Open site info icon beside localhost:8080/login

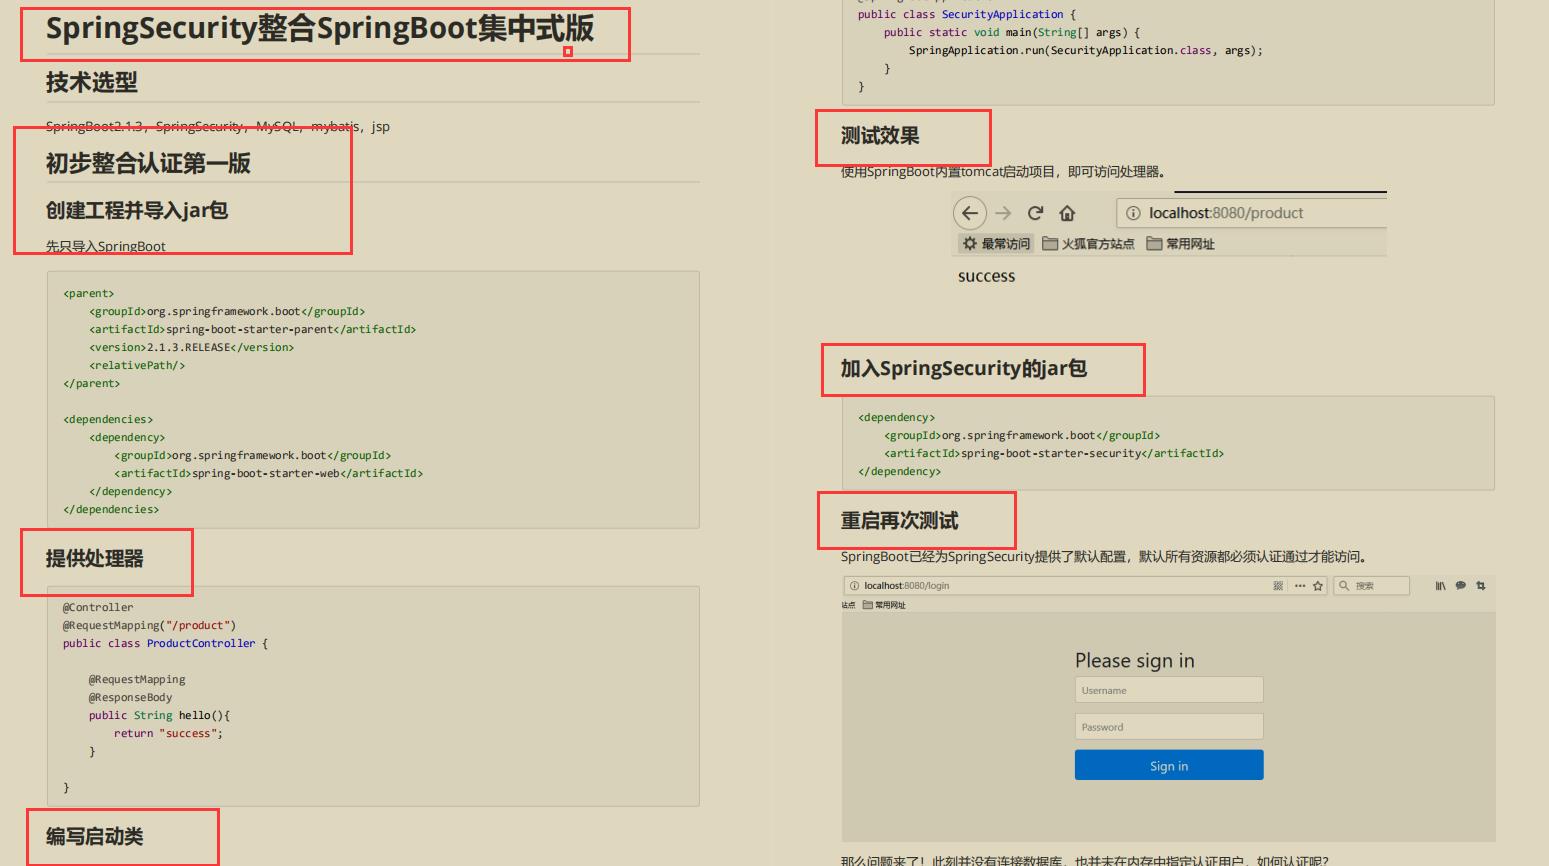click(854, 586)
